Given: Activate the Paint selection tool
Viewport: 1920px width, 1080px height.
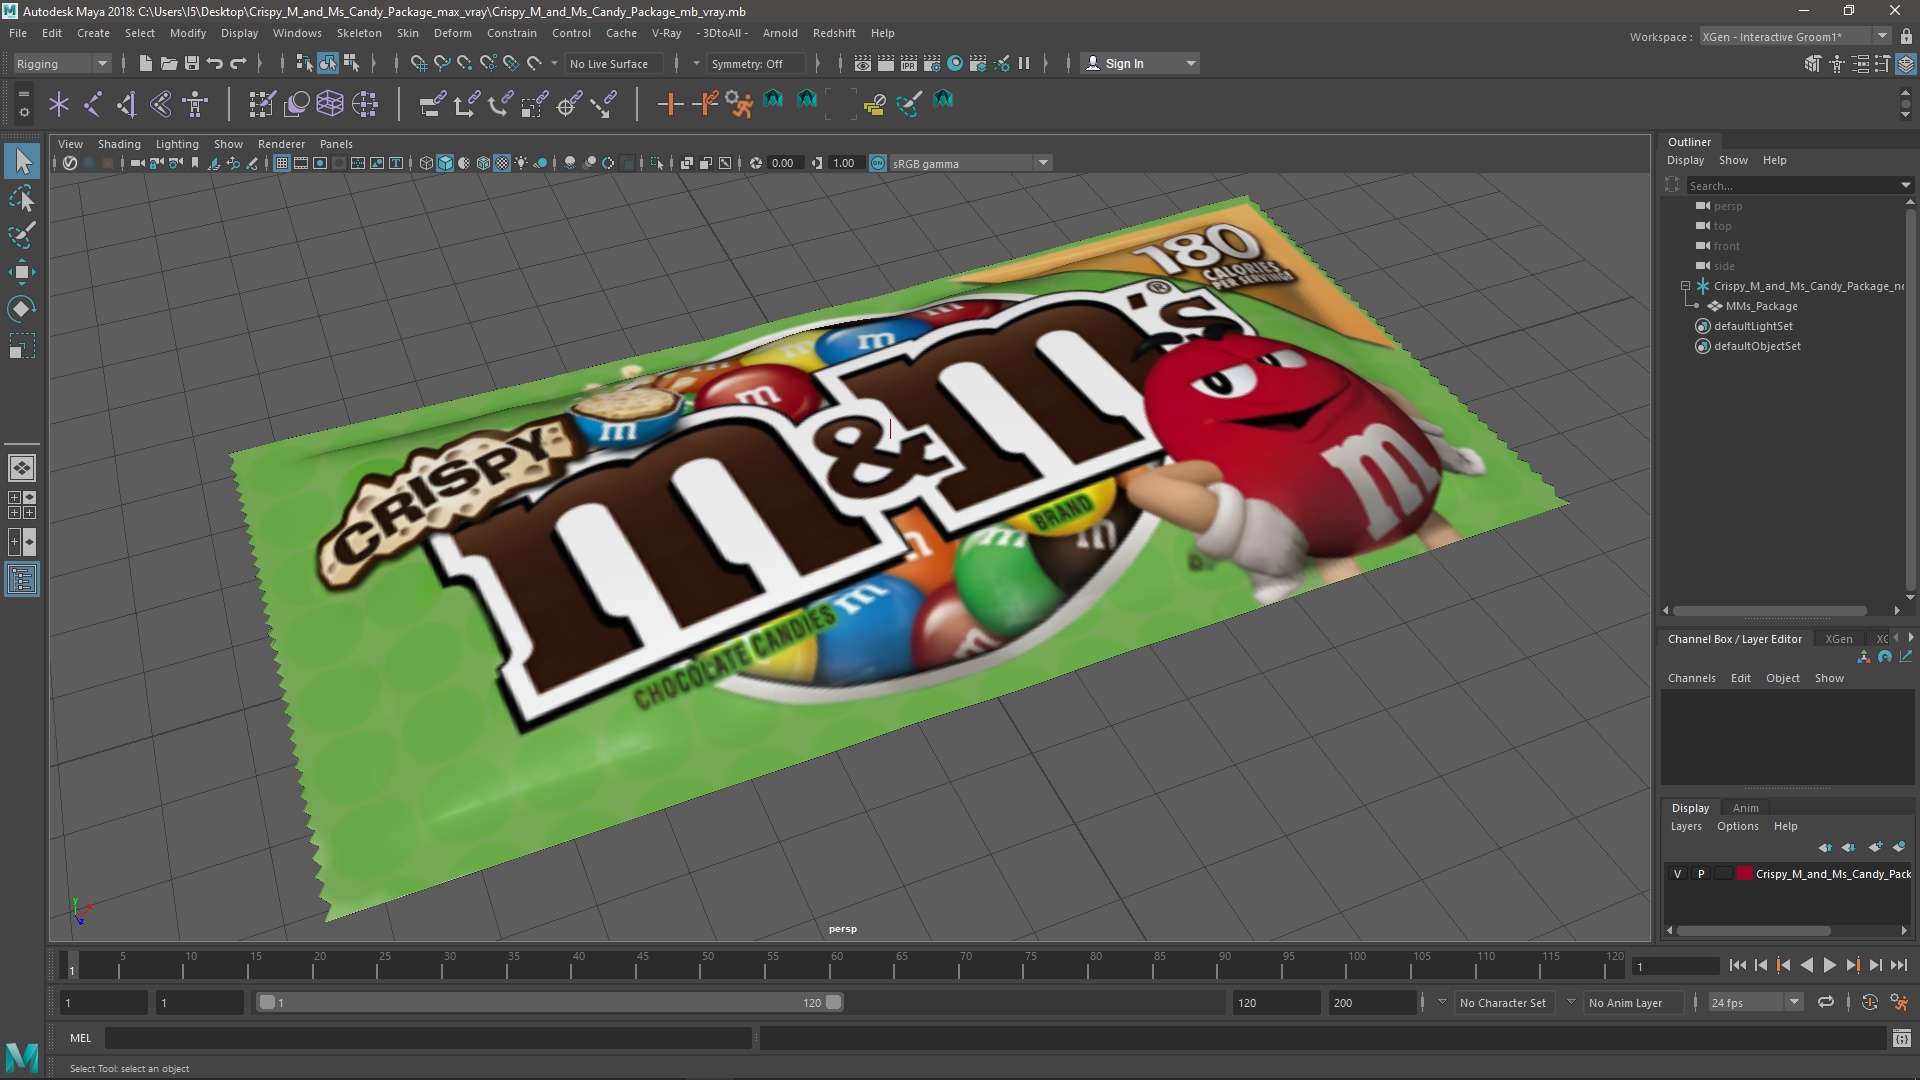Looking at the screenshot, I should [x=22, y=235].
